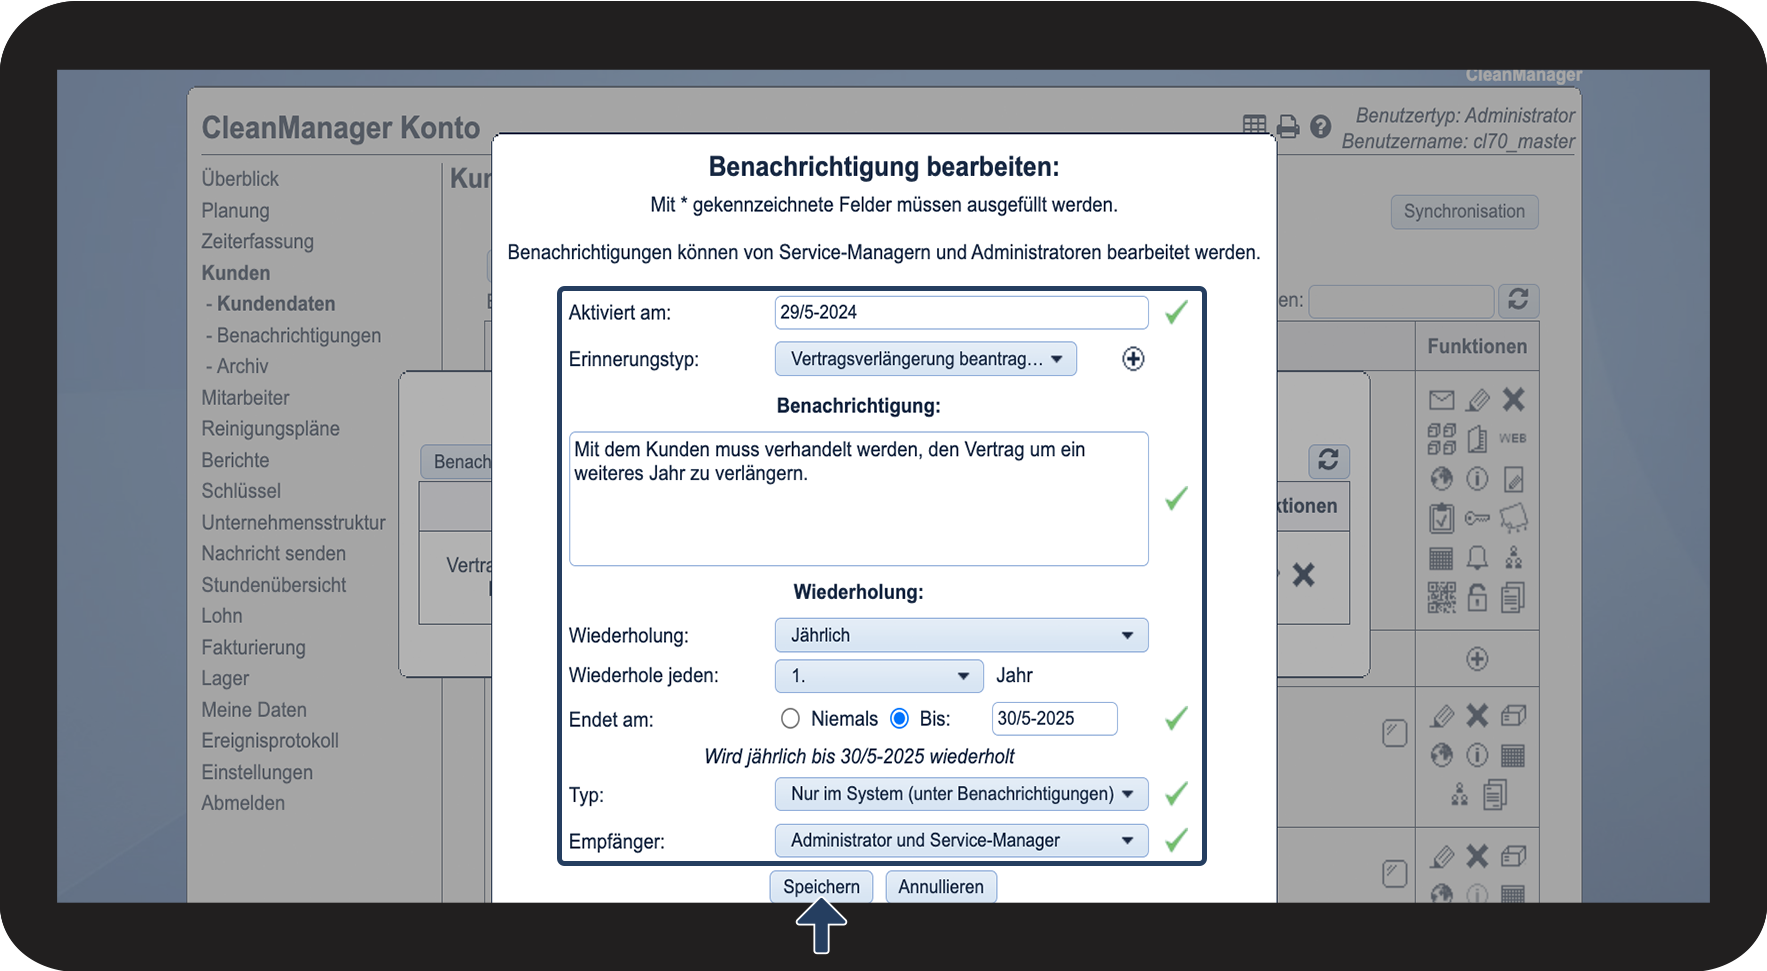Open Berichte in the sidebar

[235, 461]
